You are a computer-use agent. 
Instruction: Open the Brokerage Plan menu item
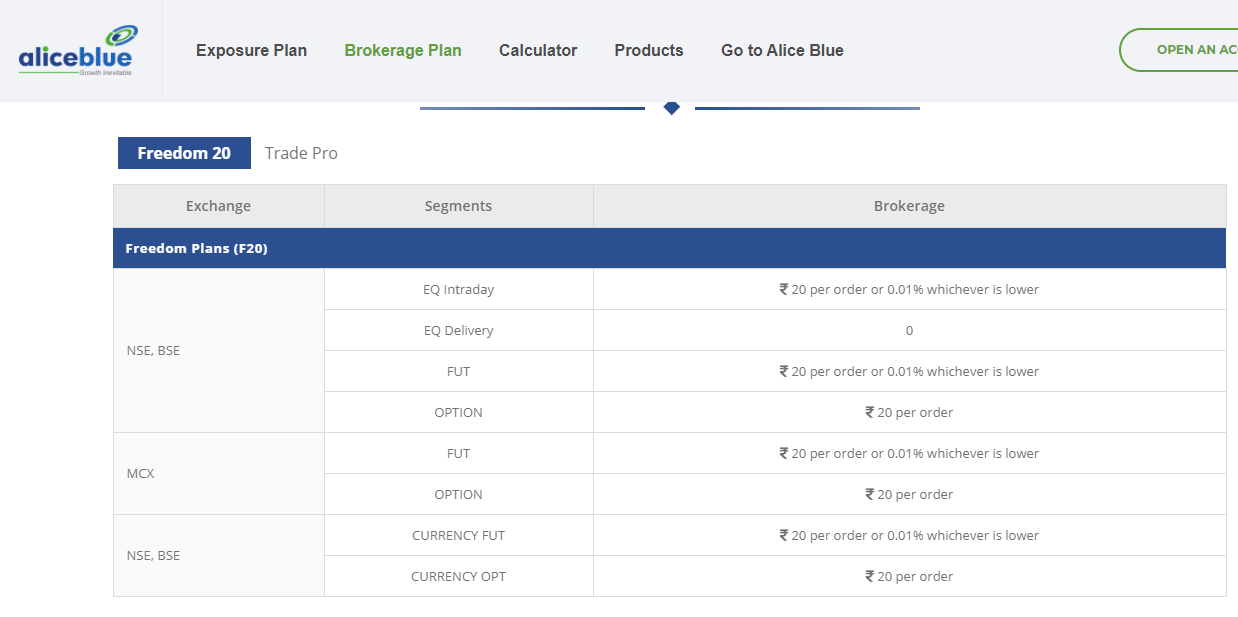tap(403, 50)
